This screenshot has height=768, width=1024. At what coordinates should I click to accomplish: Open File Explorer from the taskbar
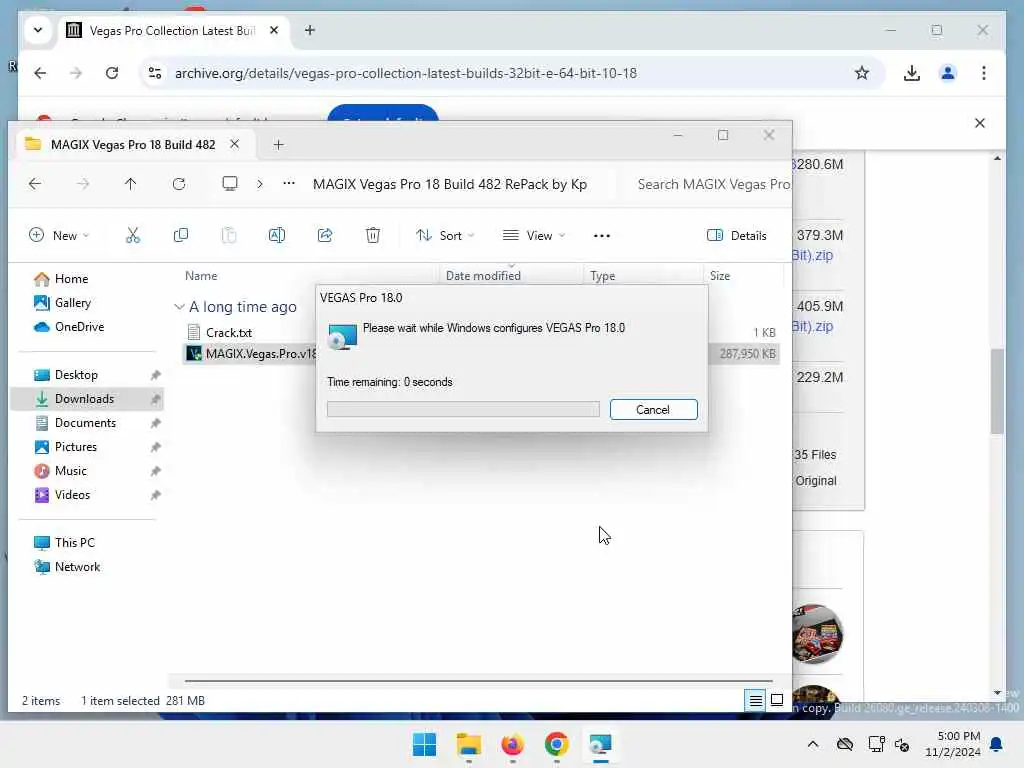tap(469, 744)
